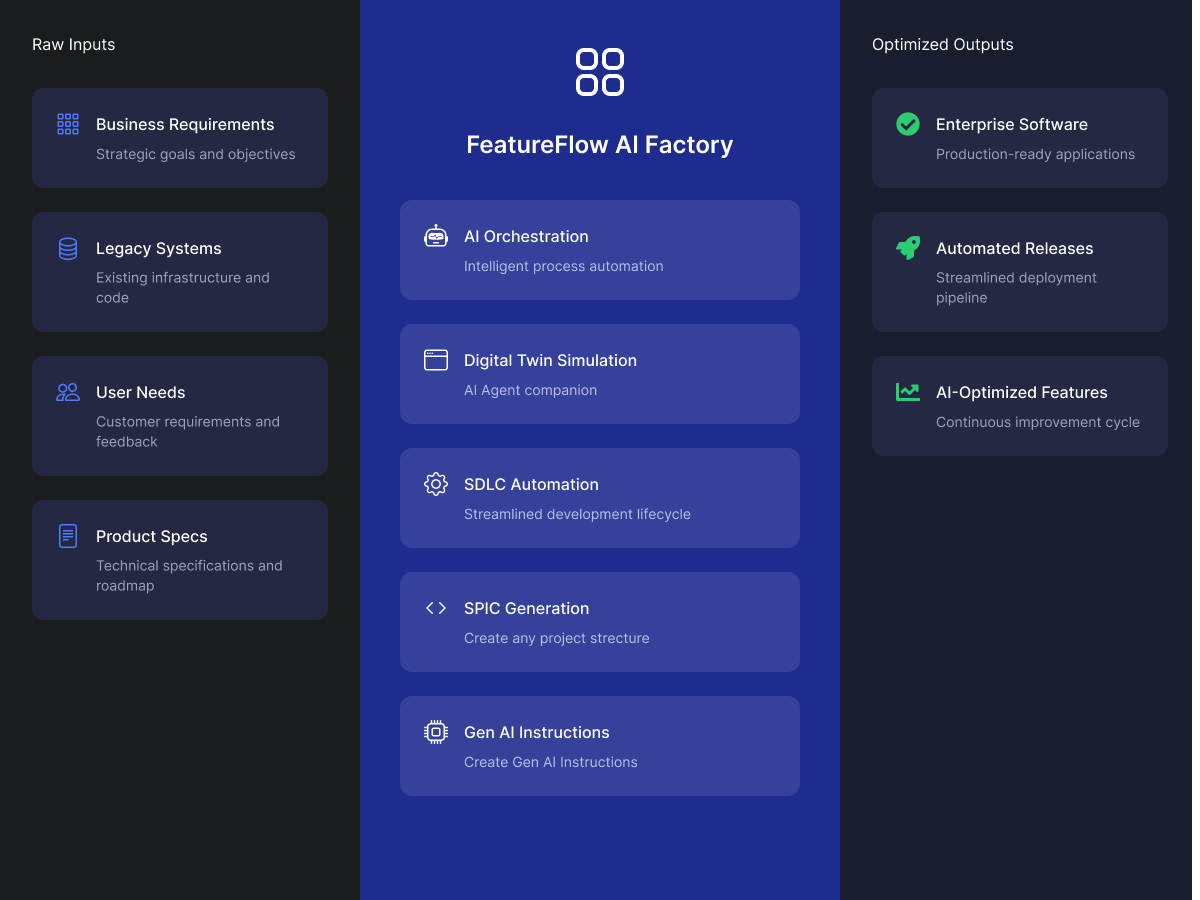
Task: Click the FeatureFlow AI Factory title
Action: point(600,145)
